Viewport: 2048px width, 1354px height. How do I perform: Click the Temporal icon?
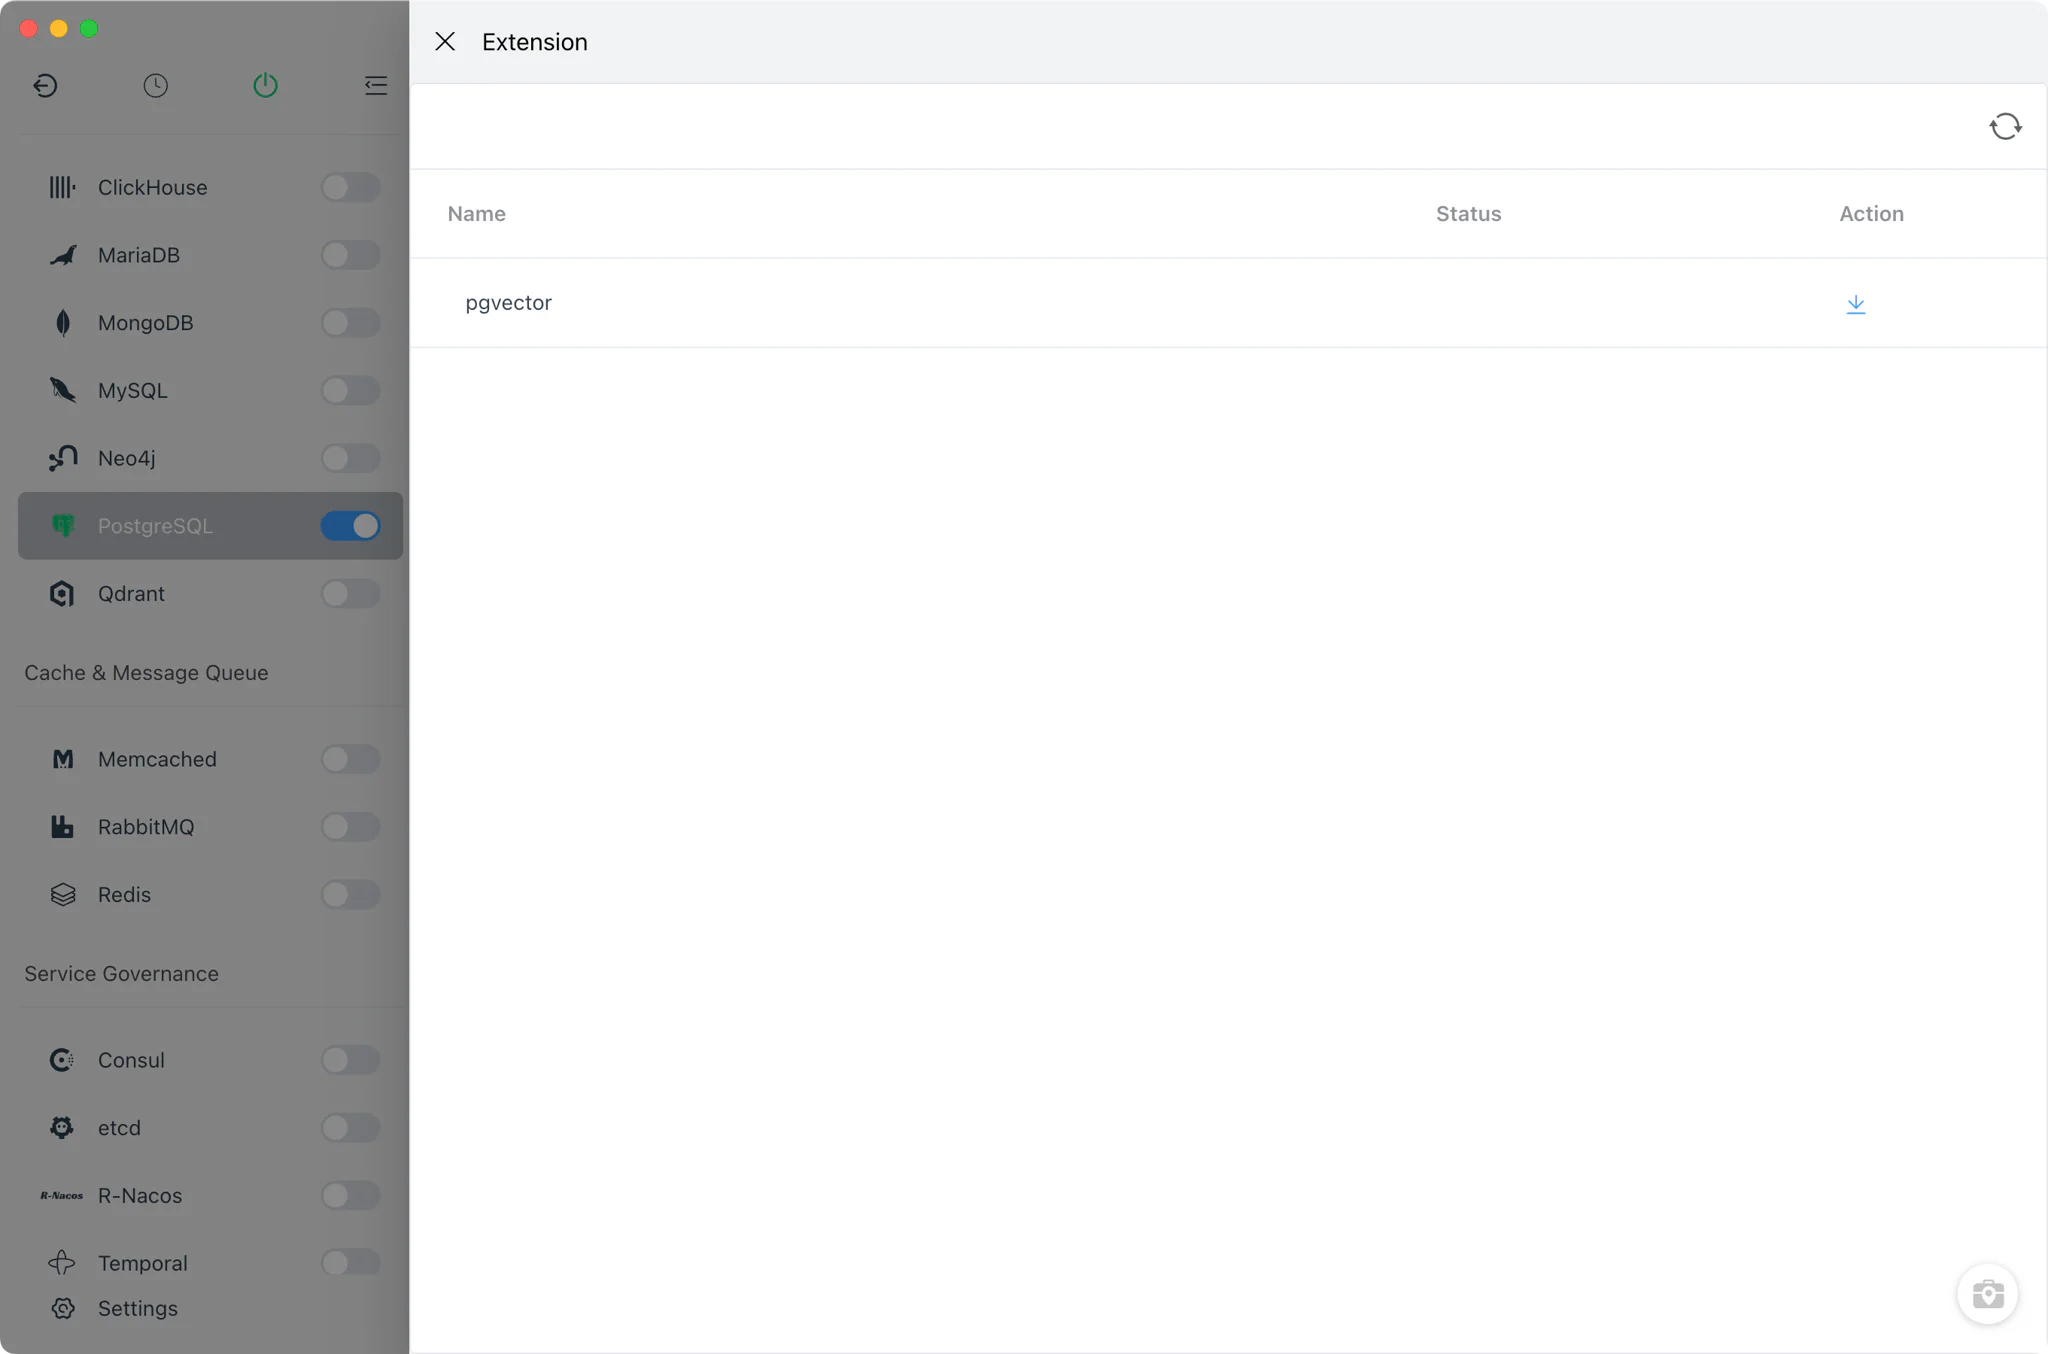click(62, 1263)
